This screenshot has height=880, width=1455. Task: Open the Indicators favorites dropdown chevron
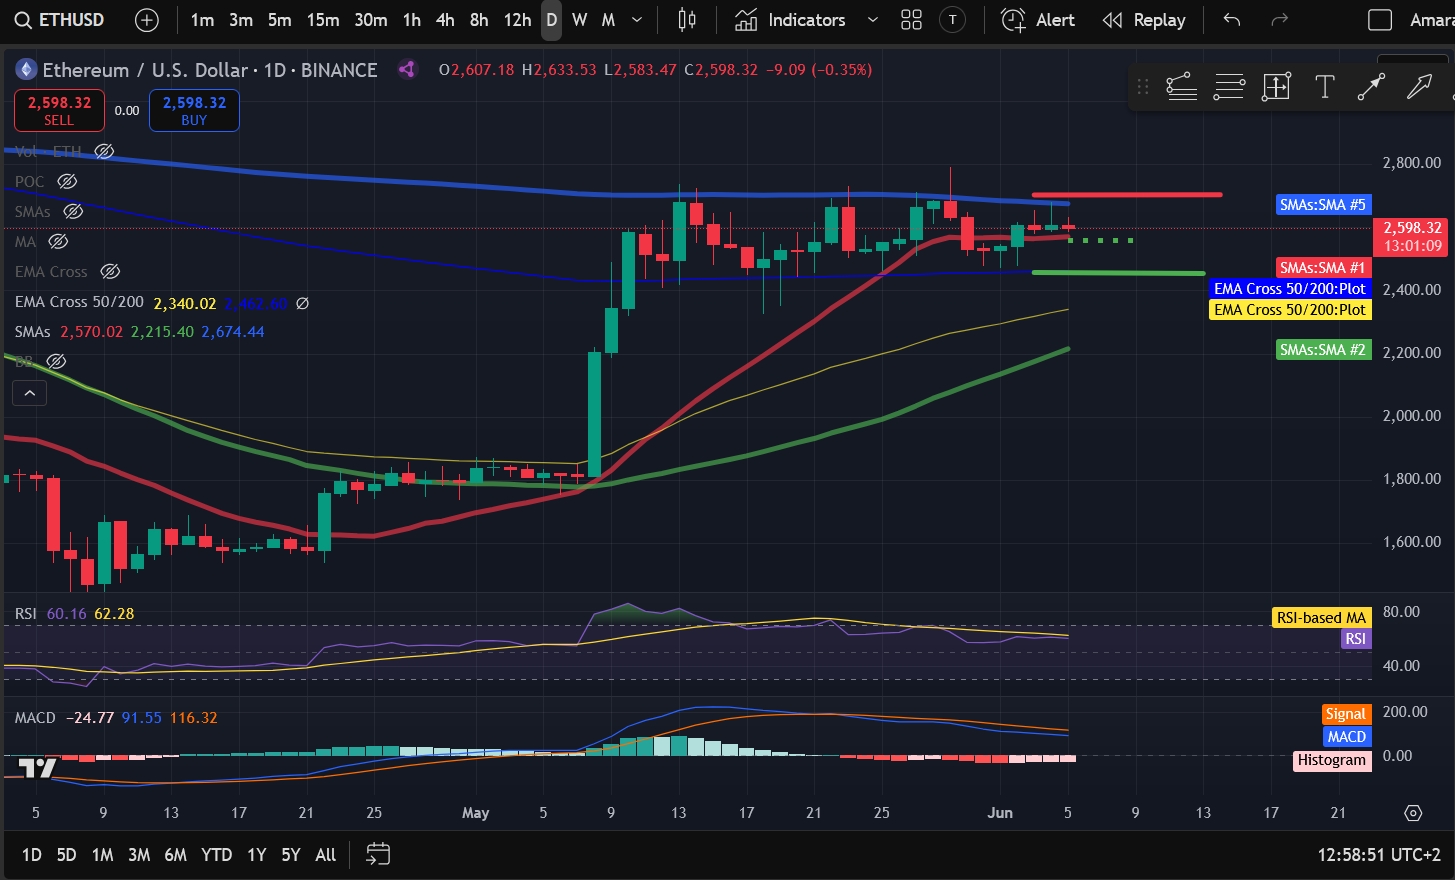point(872,20)
